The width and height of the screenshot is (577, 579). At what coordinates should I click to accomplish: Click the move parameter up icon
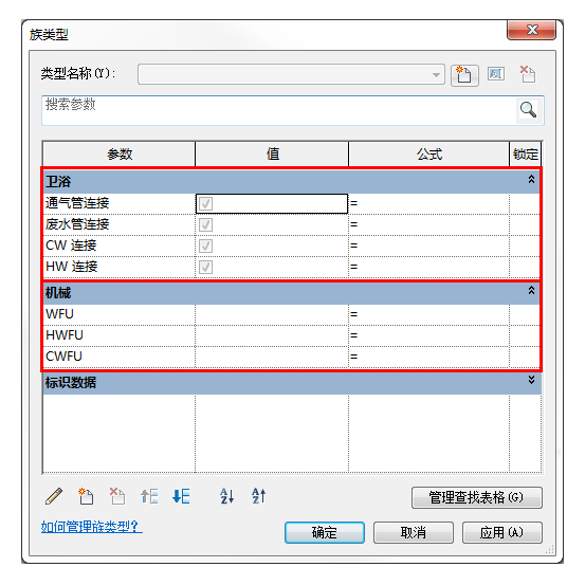[150, 496]
